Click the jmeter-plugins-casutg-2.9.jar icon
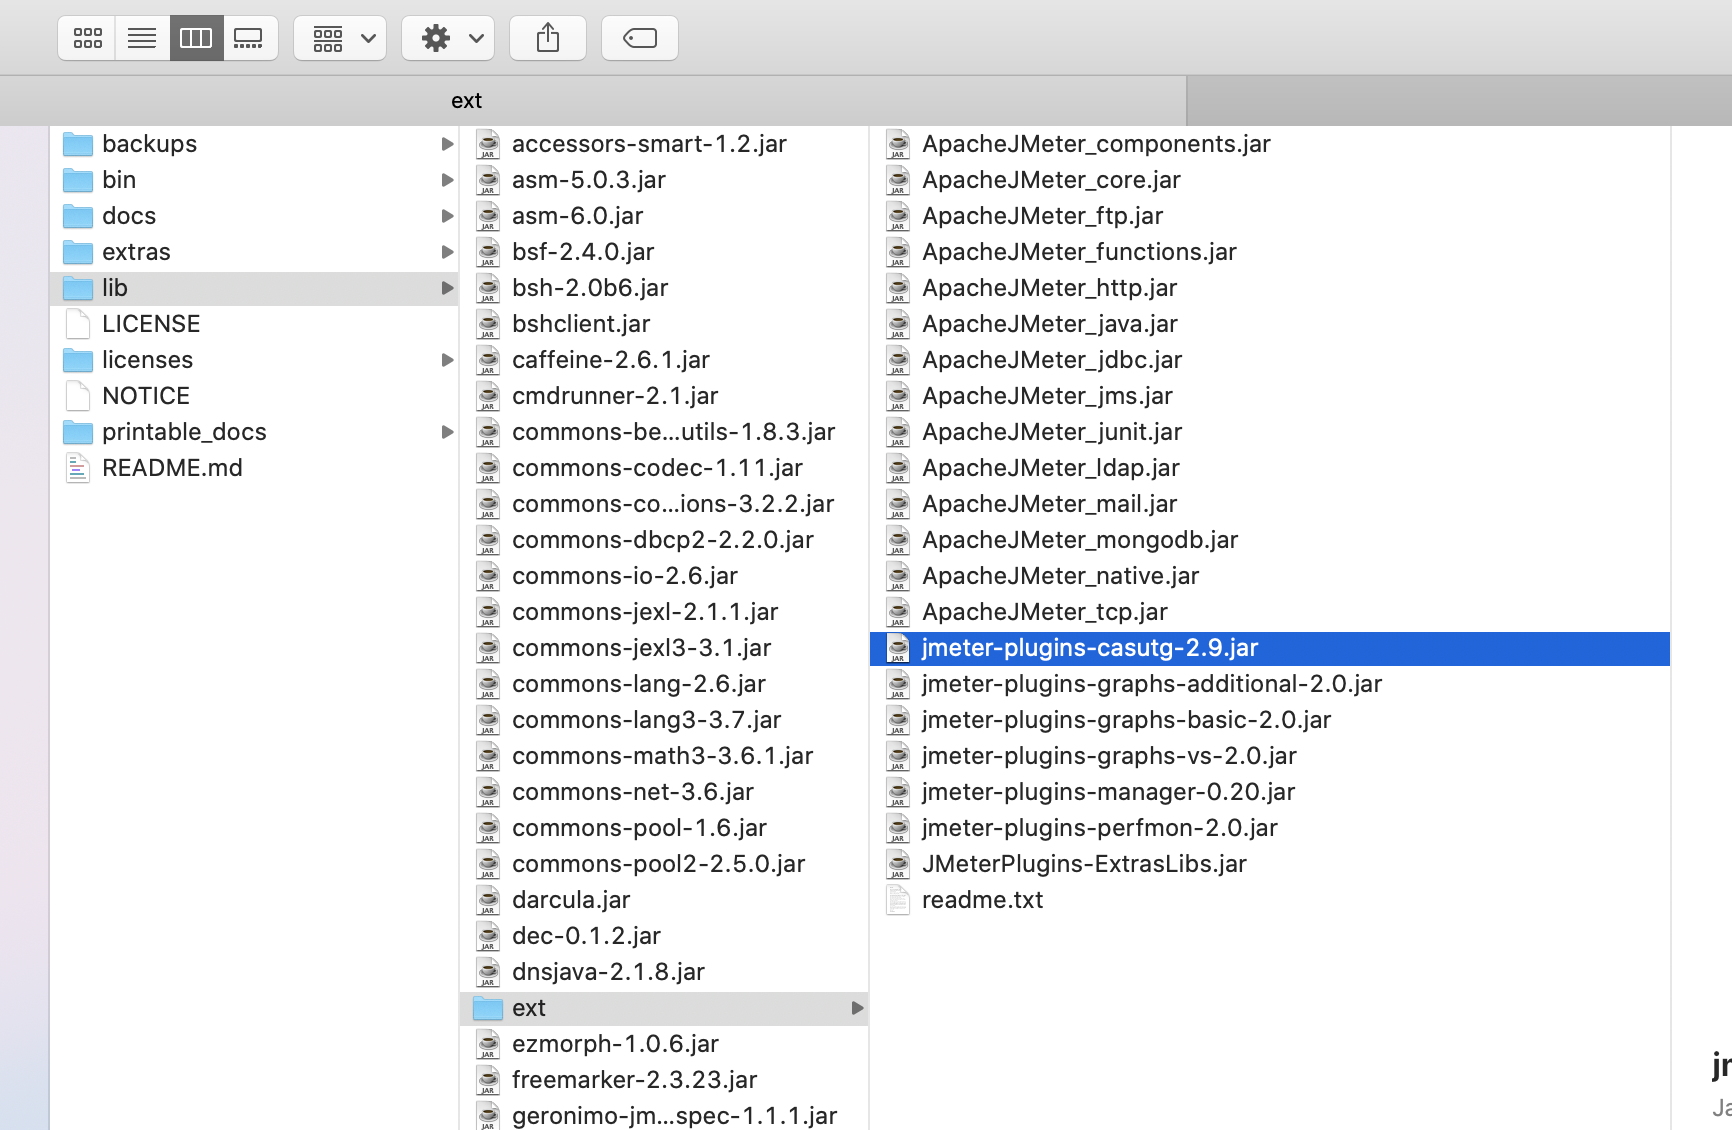Viewport: 1732px width, 1130px height. click(898, 648)
